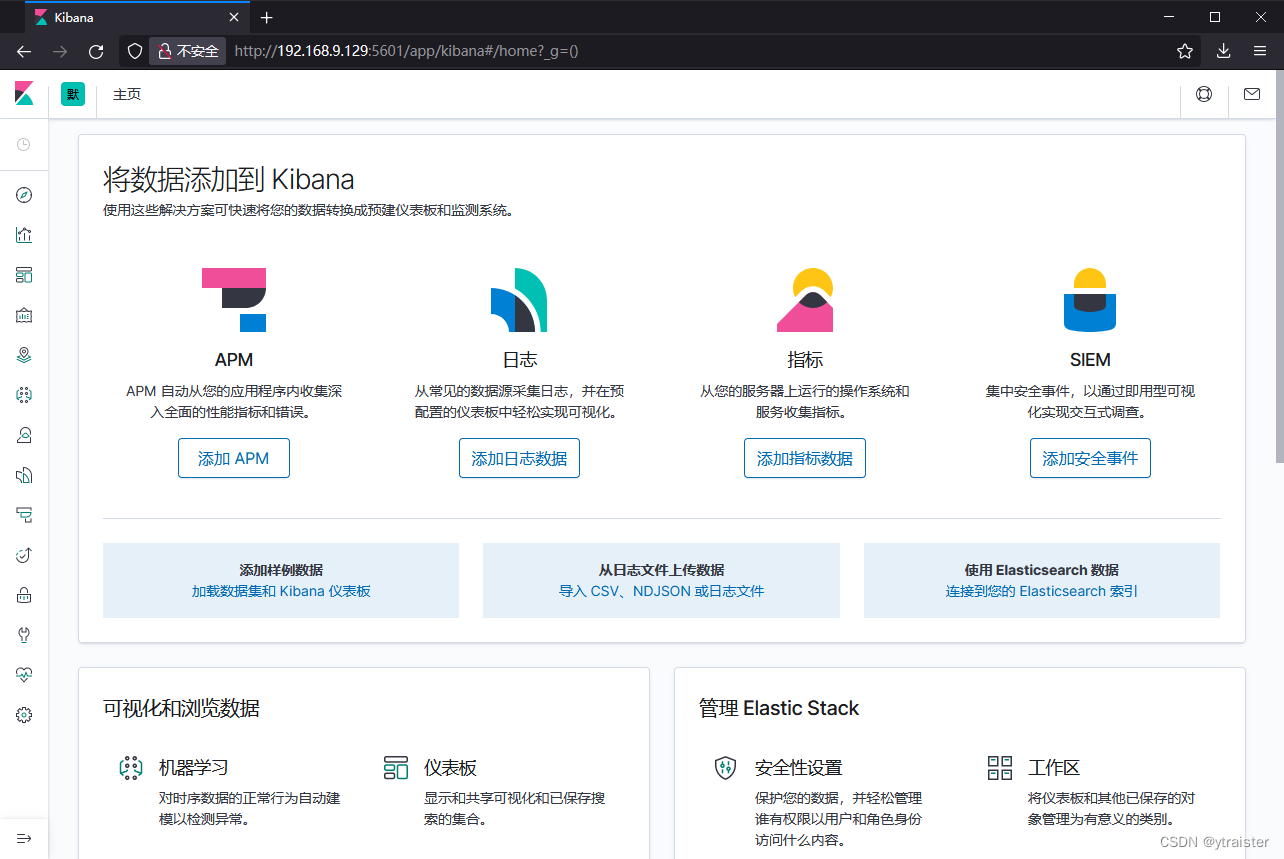
Task: Open the Logs icon in sidebar
Action: tap(24, 475)
